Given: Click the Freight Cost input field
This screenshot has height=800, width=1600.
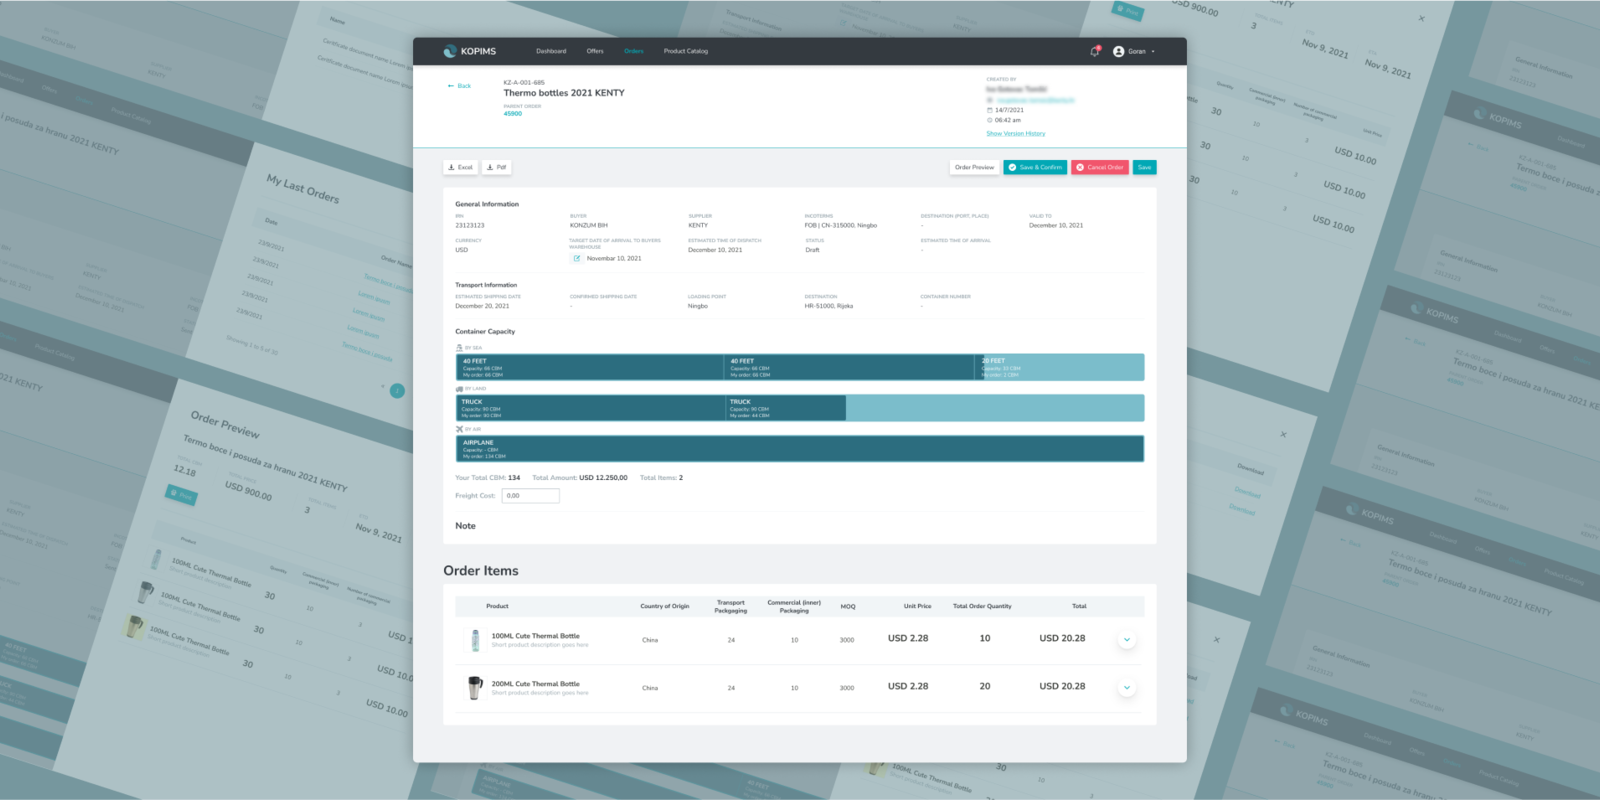Looking at the screenshot, I should coord(530,496).
